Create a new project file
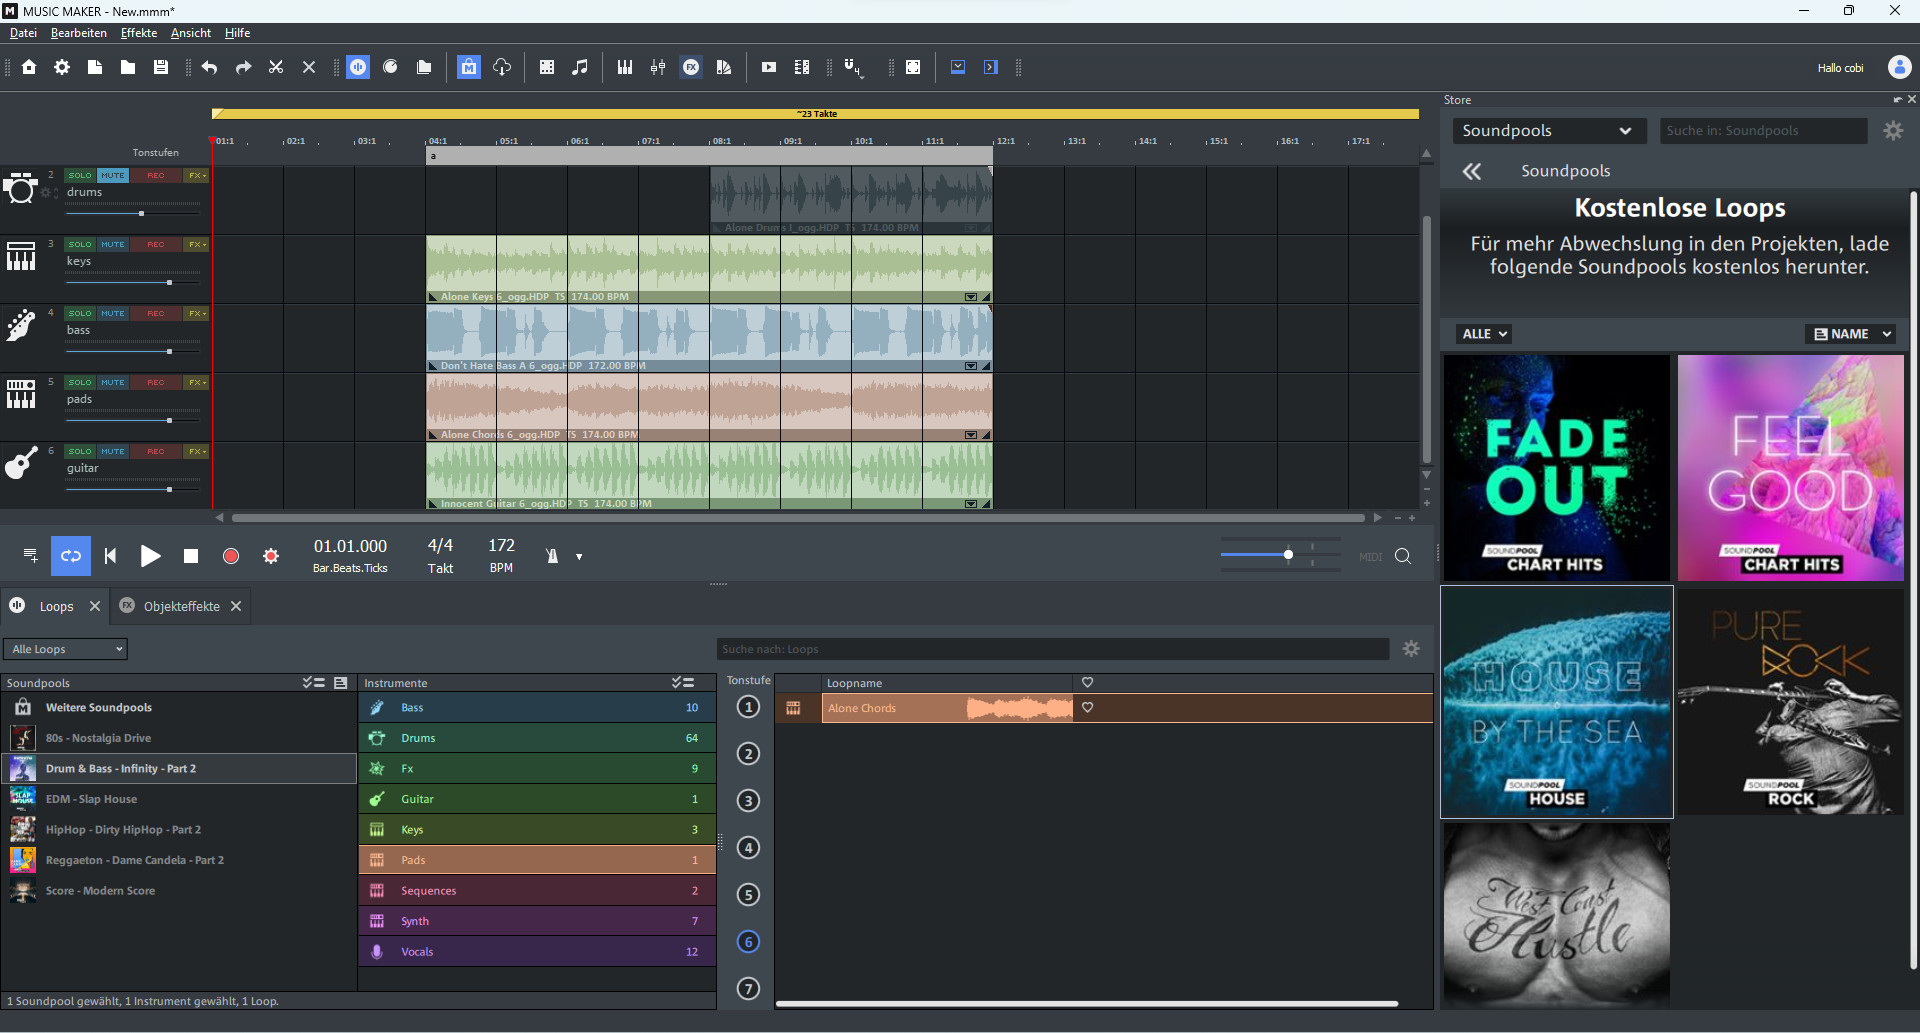 pyautogui.click(x=95, y=67)
